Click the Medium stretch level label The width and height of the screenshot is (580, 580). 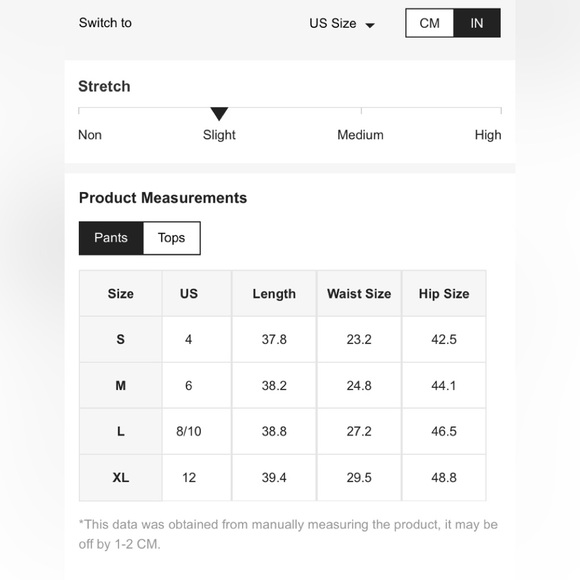coord(360,135)
